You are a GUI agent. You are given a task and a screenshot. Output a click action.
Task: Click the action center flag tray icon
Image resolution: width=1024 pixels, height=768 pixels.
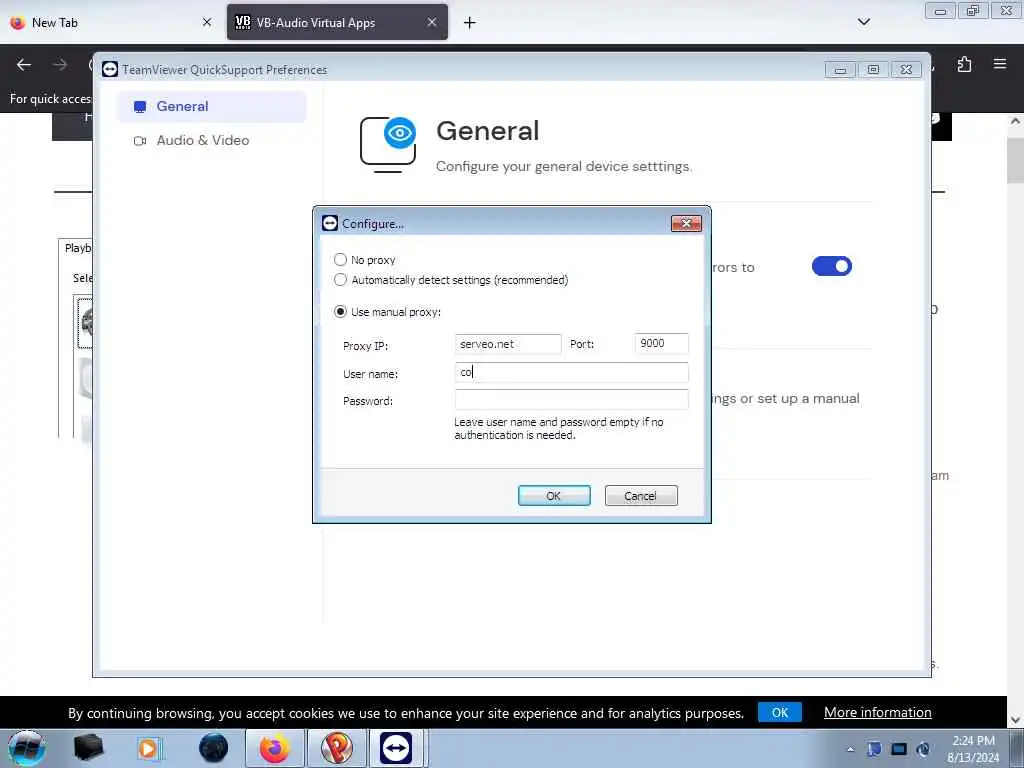[x=874, y=749]
